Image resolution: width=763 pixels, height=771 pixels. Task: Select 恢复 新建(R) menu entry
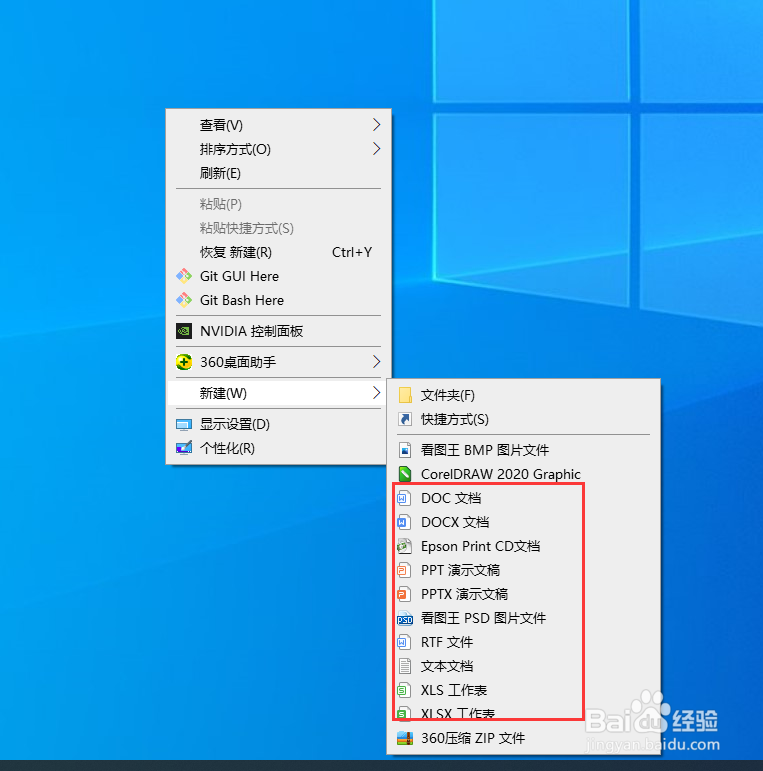click(x=278, y=252)
